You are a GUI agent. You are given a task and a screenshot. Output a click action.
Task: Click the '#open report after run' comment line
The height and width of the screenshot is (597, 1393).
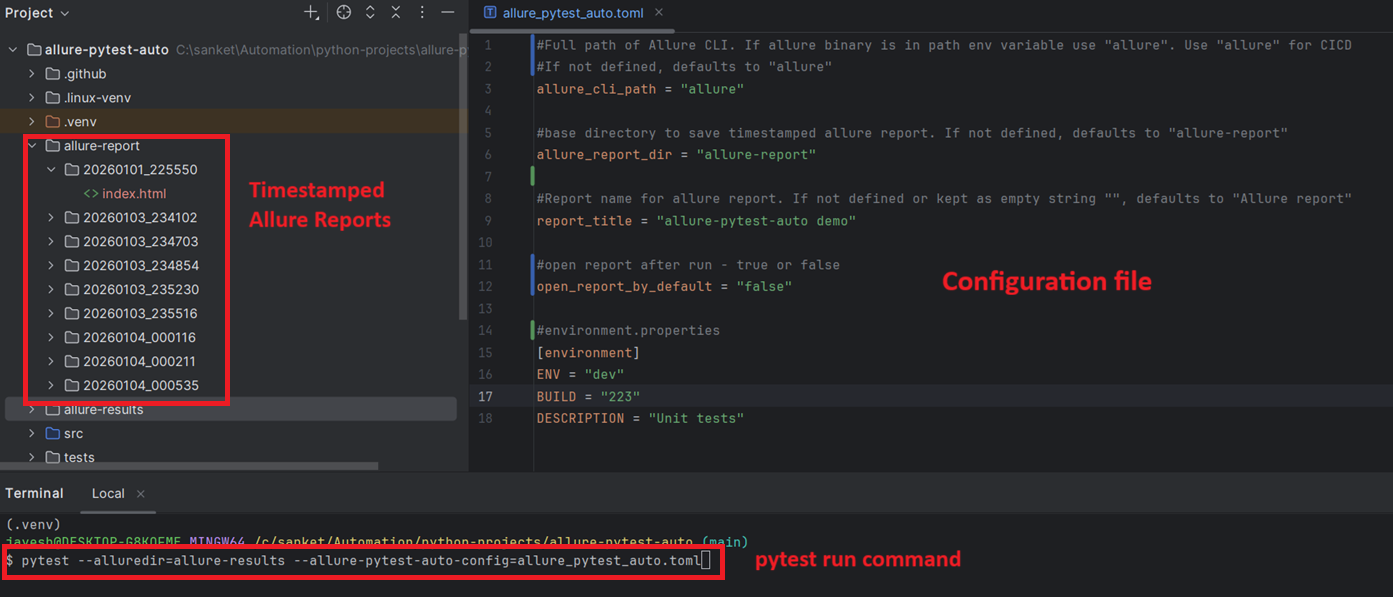688,265
